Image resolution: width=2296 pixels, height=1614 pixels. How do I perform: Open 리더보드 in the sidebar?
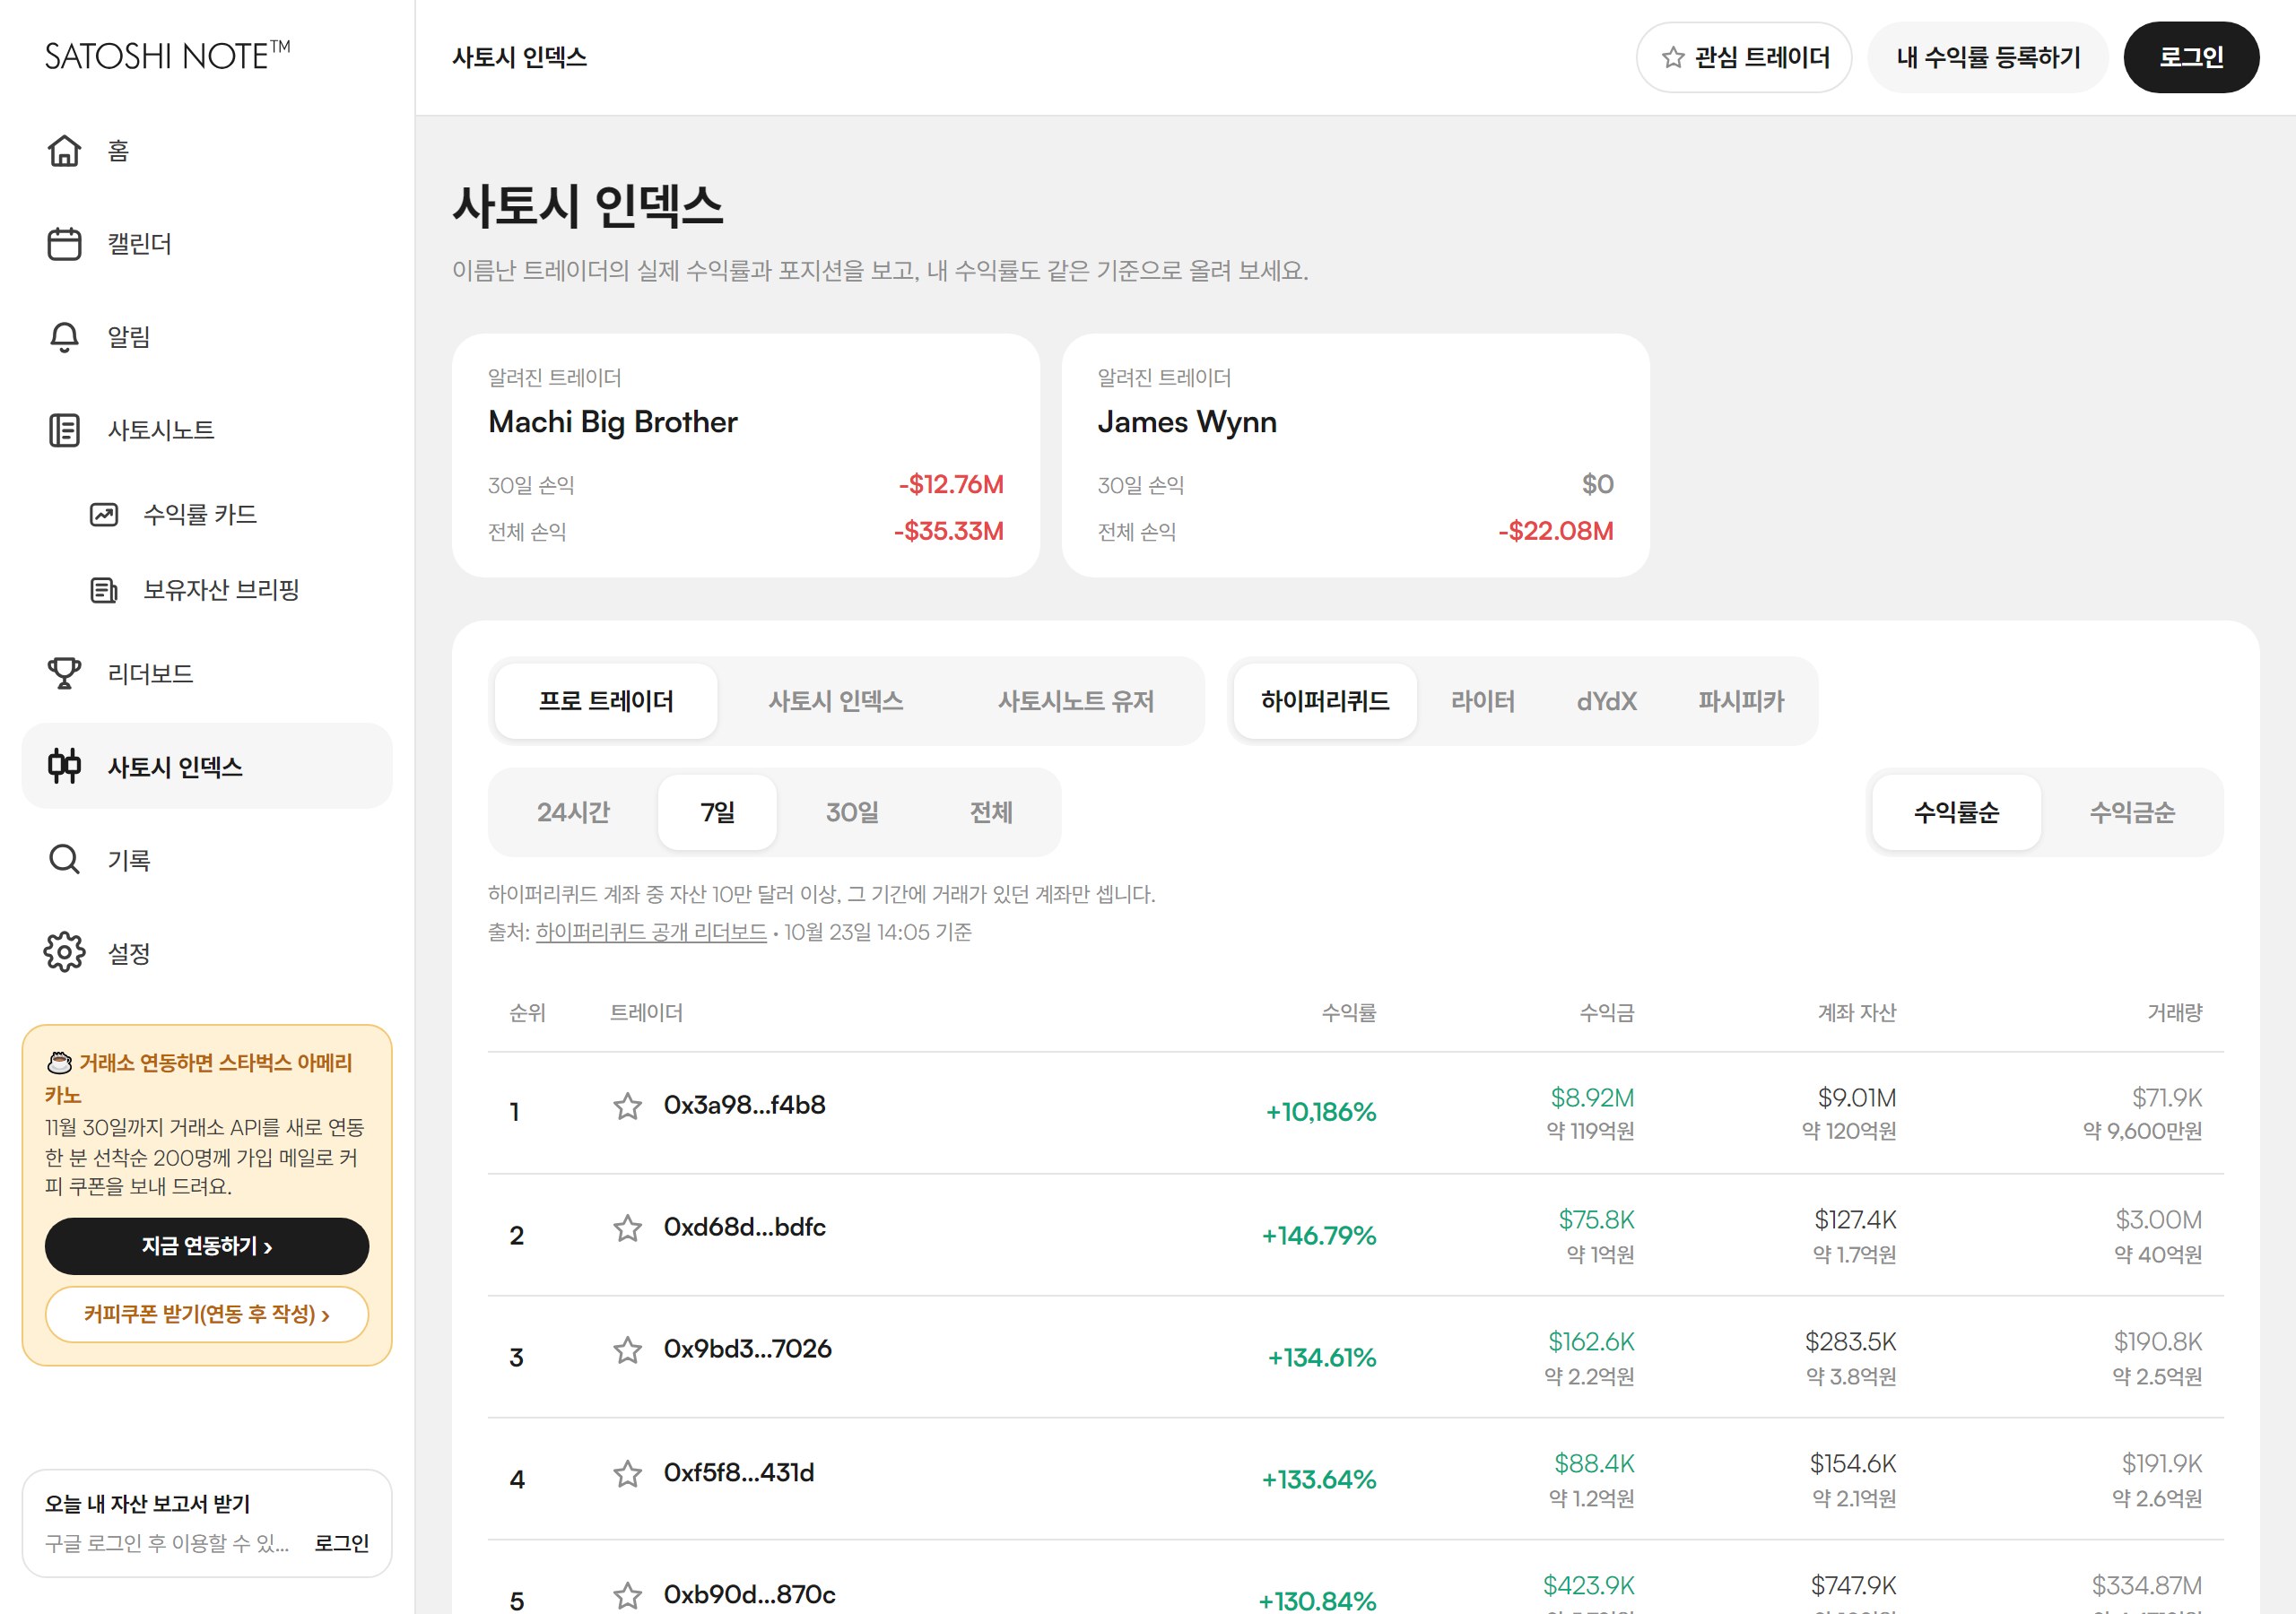coord(207,673)
